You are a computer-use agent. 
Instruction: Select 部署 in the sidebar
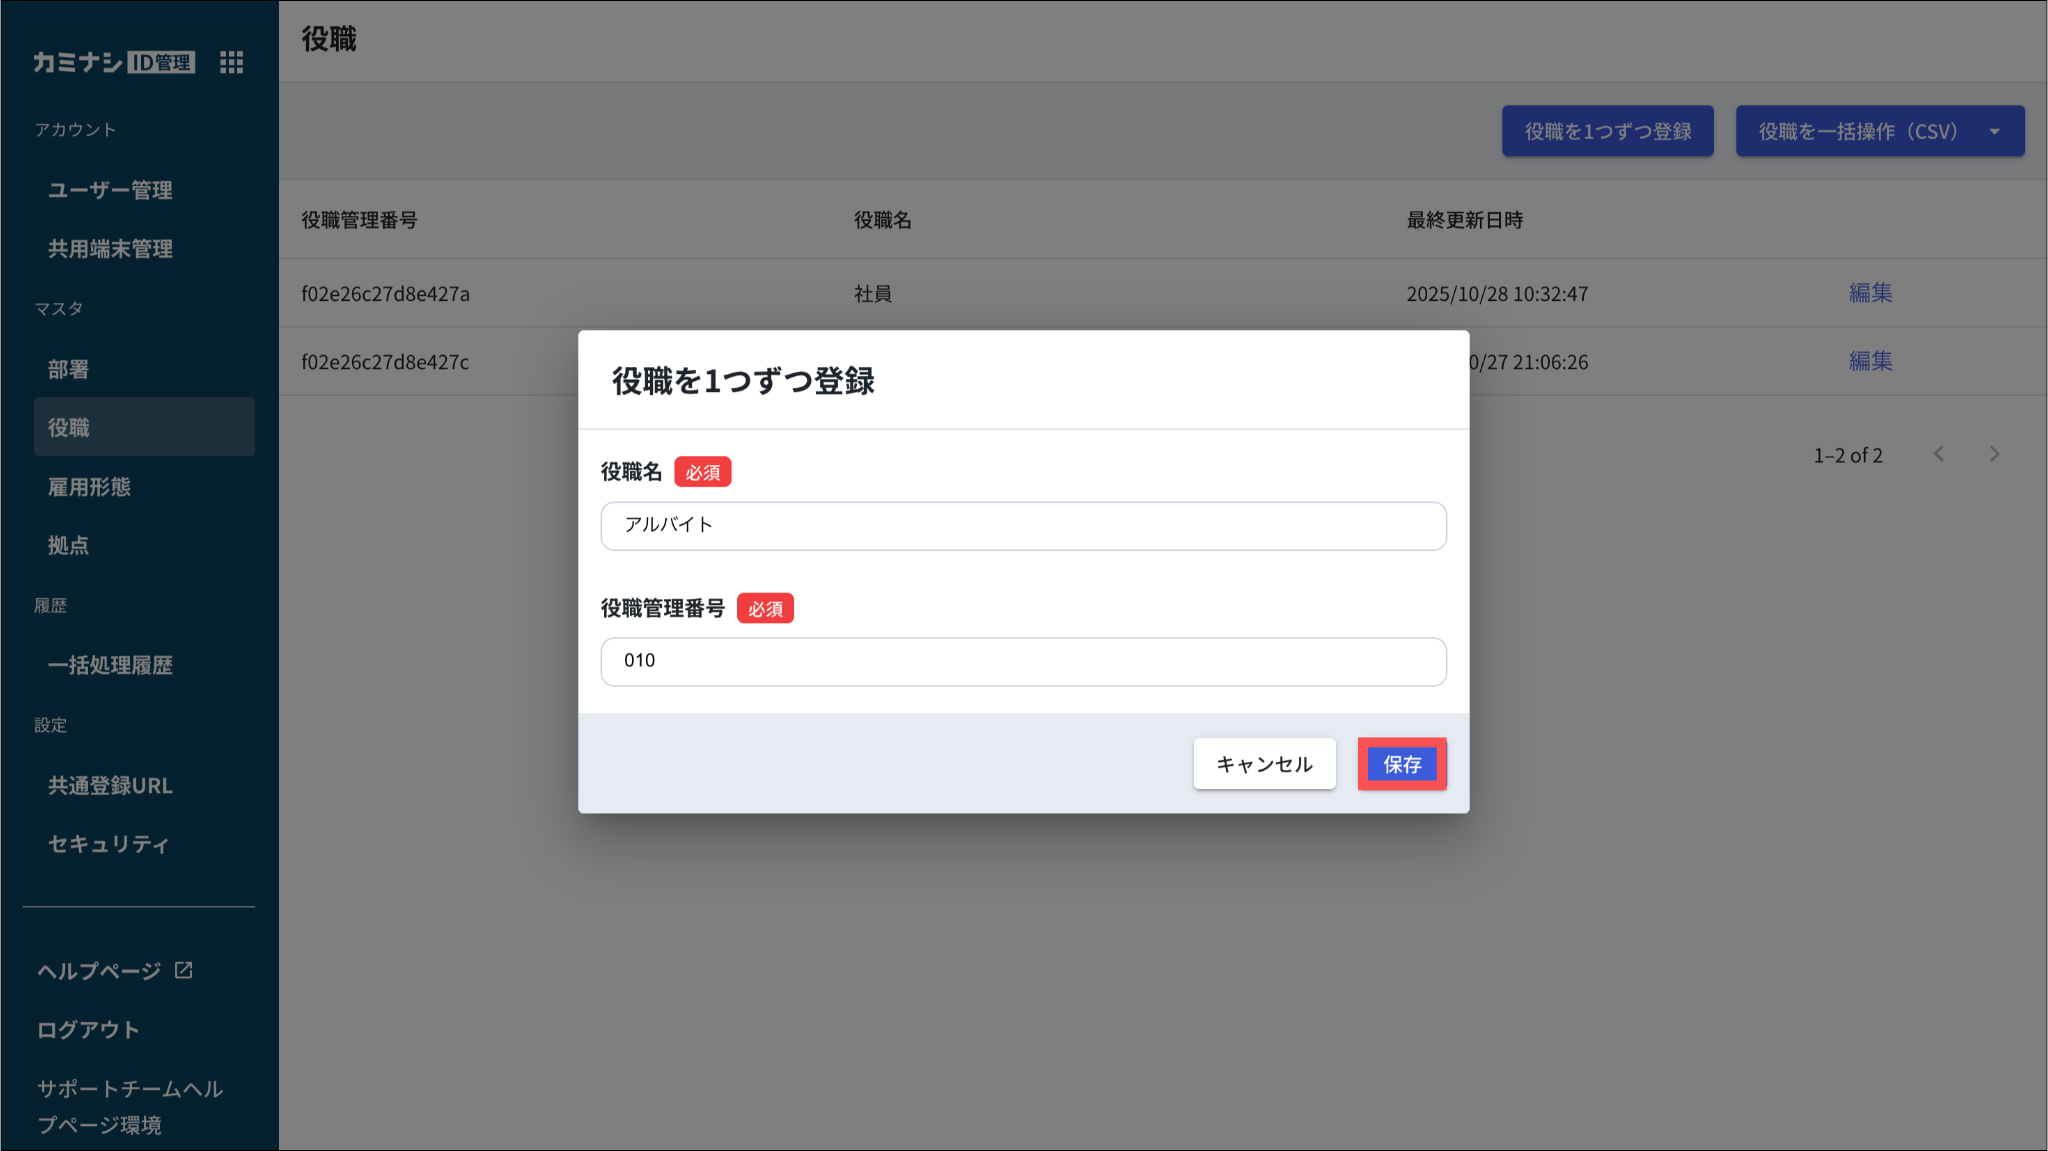68,369
